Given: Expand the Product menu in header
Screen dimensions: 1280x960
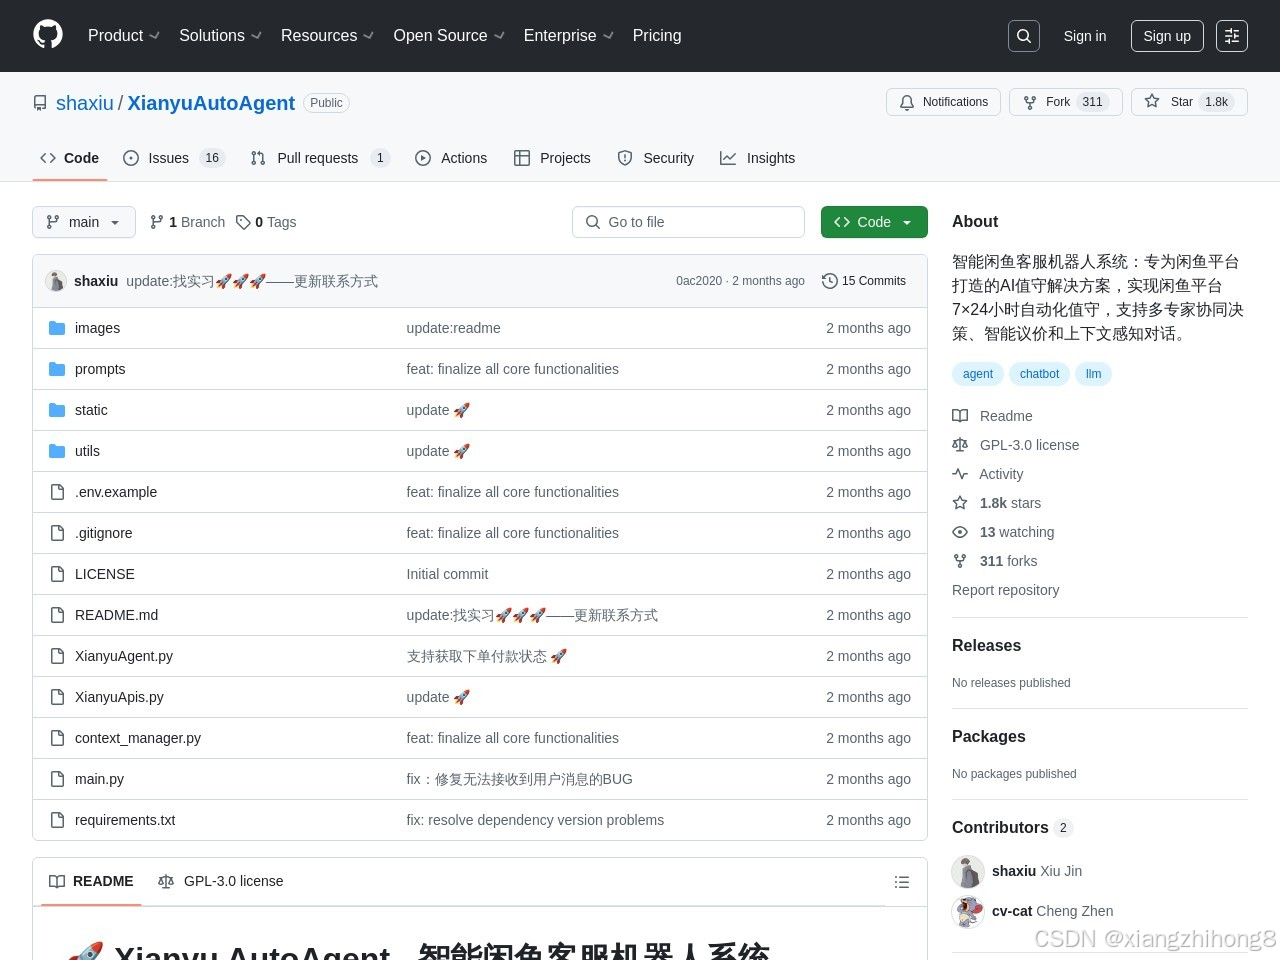Looking at the screenshot, I should coord(124,36).
